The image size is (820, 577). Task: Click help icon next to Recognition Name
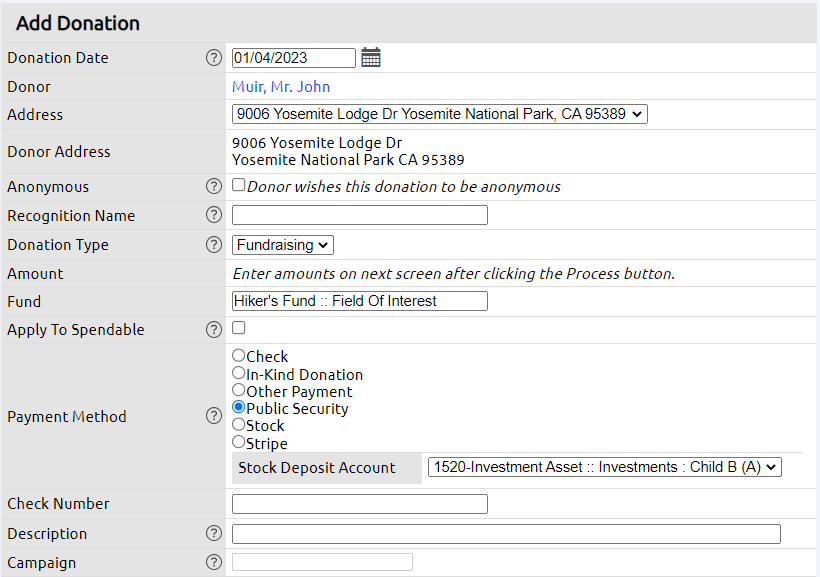pyautogui.click(x=213, y=215)
